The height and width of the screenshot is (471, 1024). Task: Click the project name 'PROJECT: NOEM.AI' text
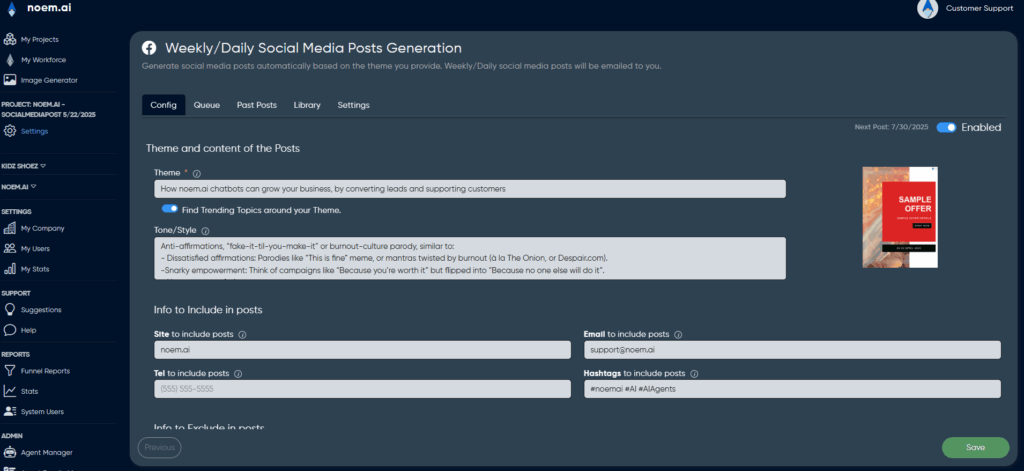tap(49, 109)
